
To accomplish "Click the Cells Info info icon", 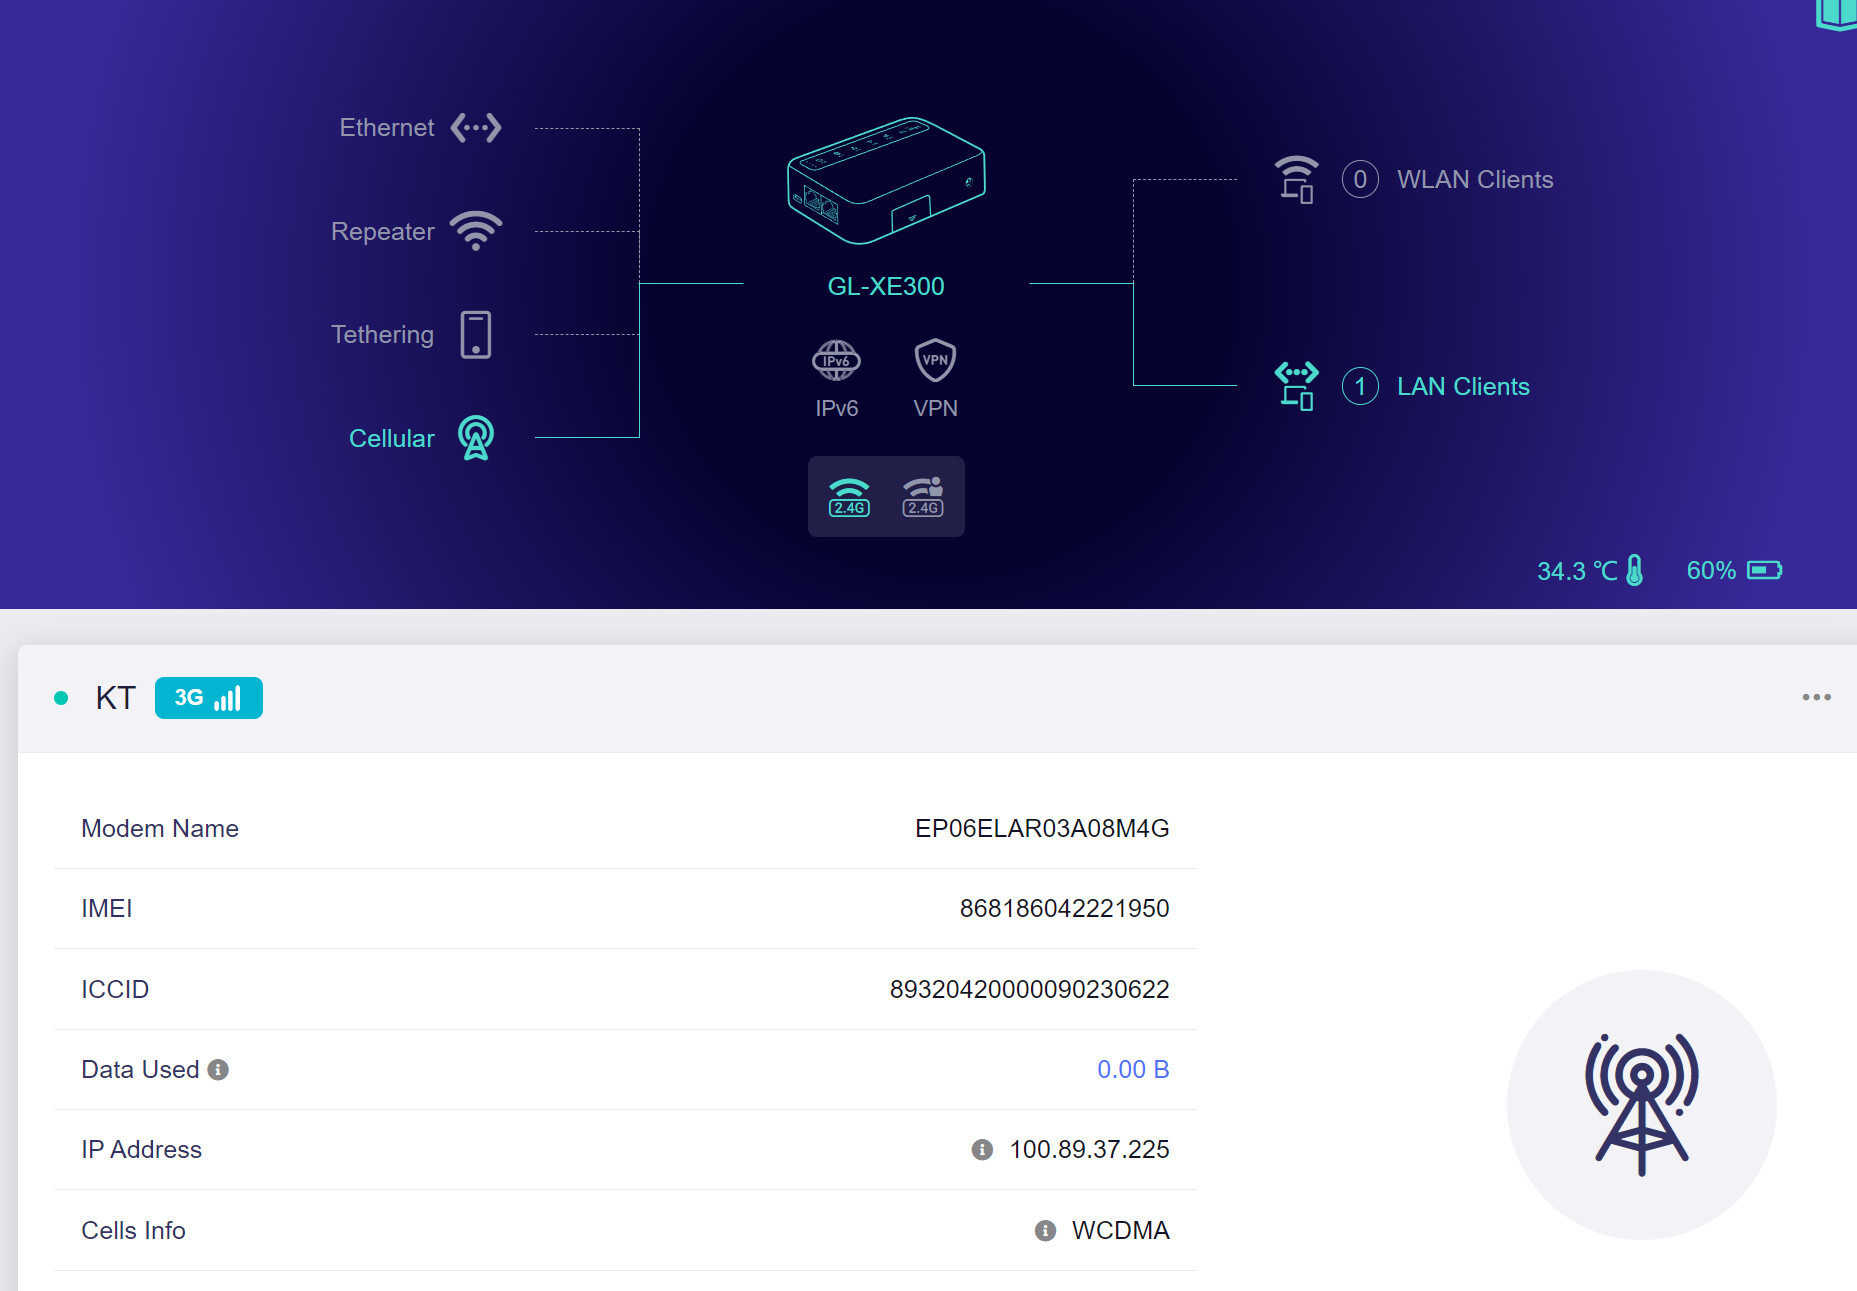I will (x=1045, y=1231).
